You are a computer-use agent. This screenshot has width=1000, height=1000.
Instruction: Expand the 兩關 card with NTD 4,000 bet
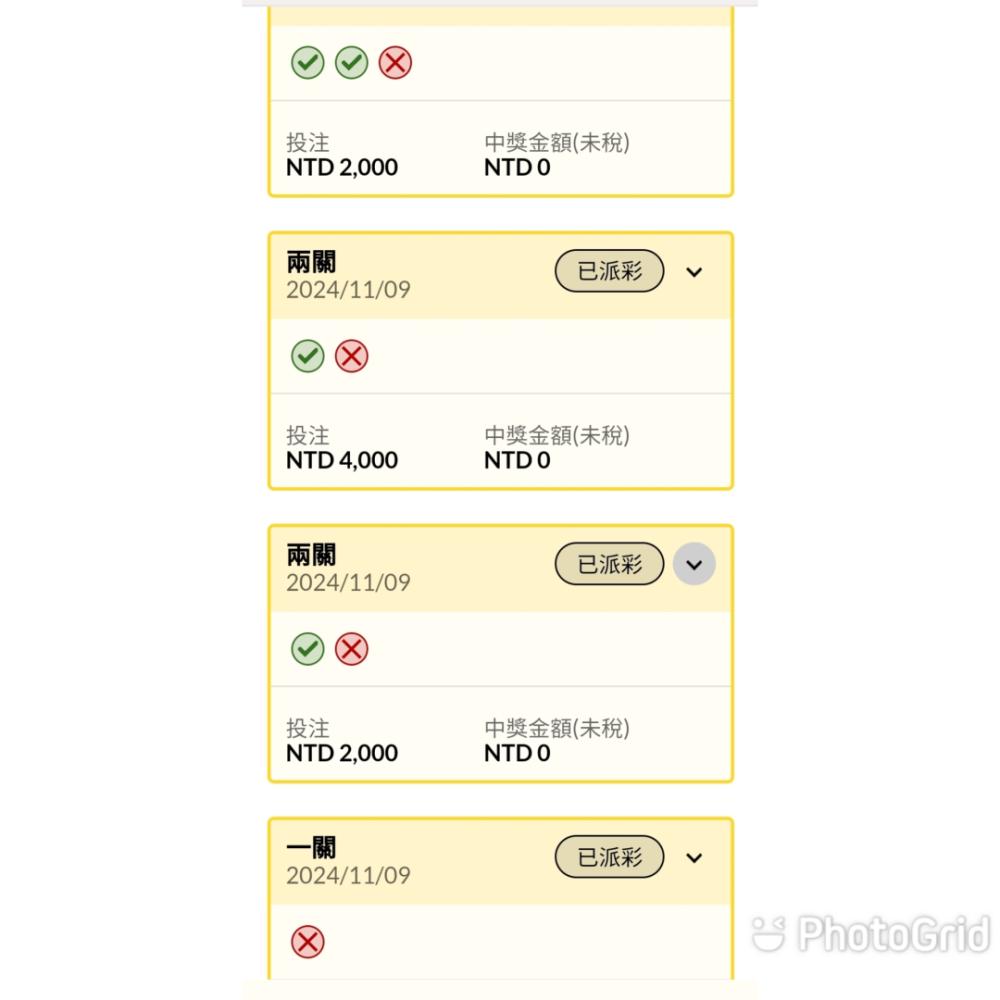[x=694, y=272]
